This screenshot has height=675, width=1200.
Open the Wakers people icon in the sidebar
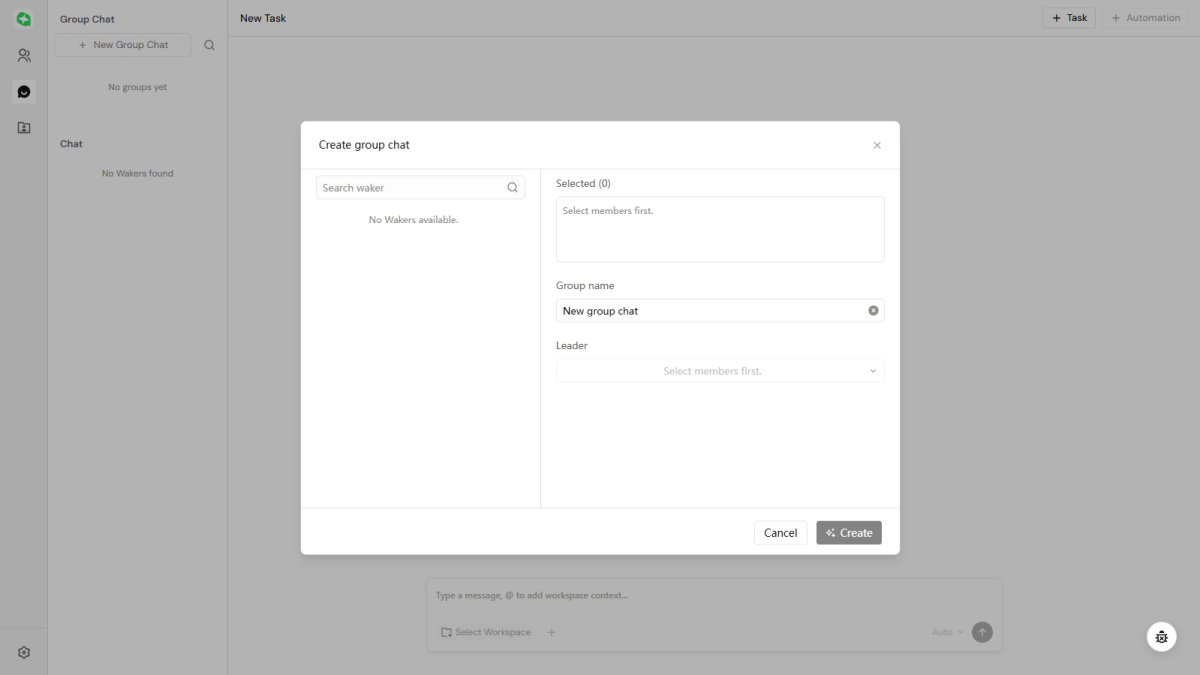pos(24,56)
